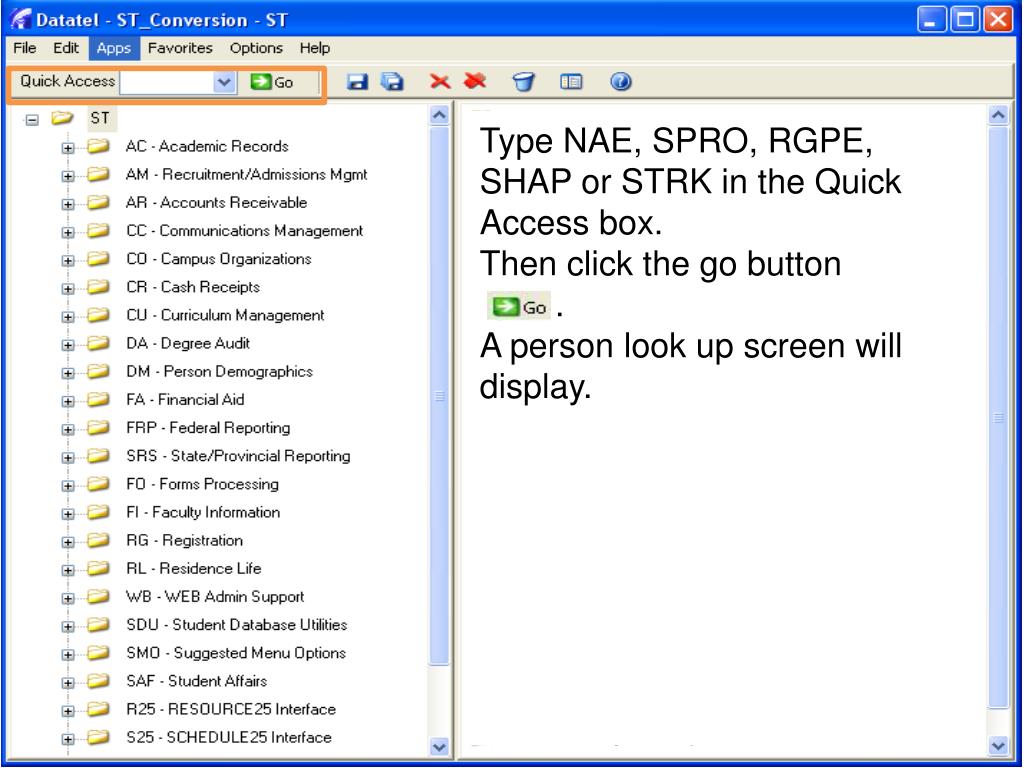
Task: Select the 'CC - Communications Management' label
Action: (245, 231)
